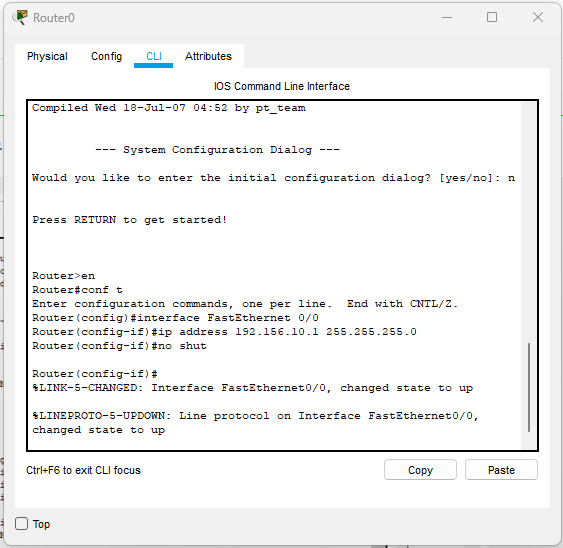Enable the Top checkbox
Image resolution: width=563 pixels, height=548 pixels.
(x=22, y=524)
